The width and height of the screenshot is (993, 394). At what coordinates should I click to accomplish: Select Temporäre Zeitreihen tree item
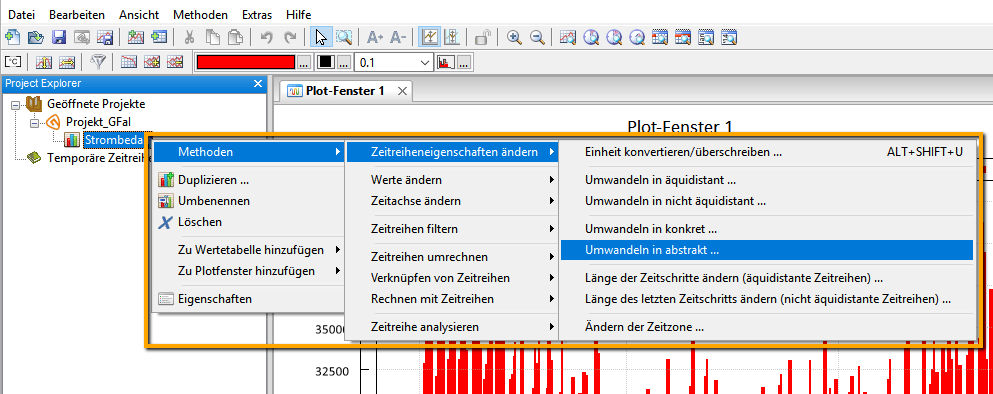pyautogui.click(x=95, y=158)
